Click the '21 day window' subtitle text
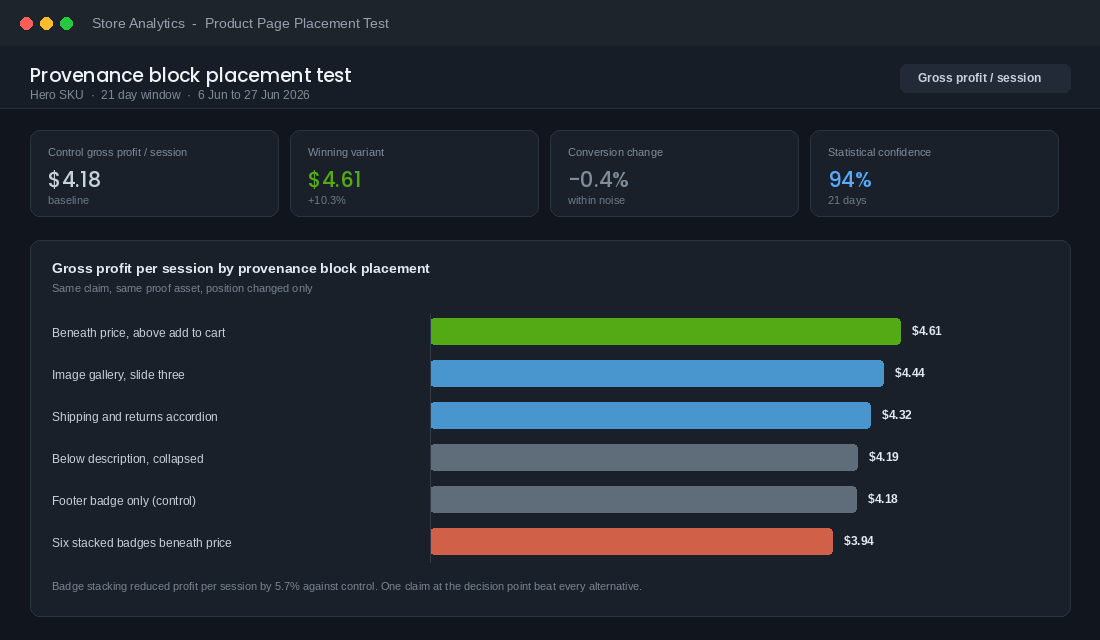This screenshot has width=1100, height=640. point(140,95)
